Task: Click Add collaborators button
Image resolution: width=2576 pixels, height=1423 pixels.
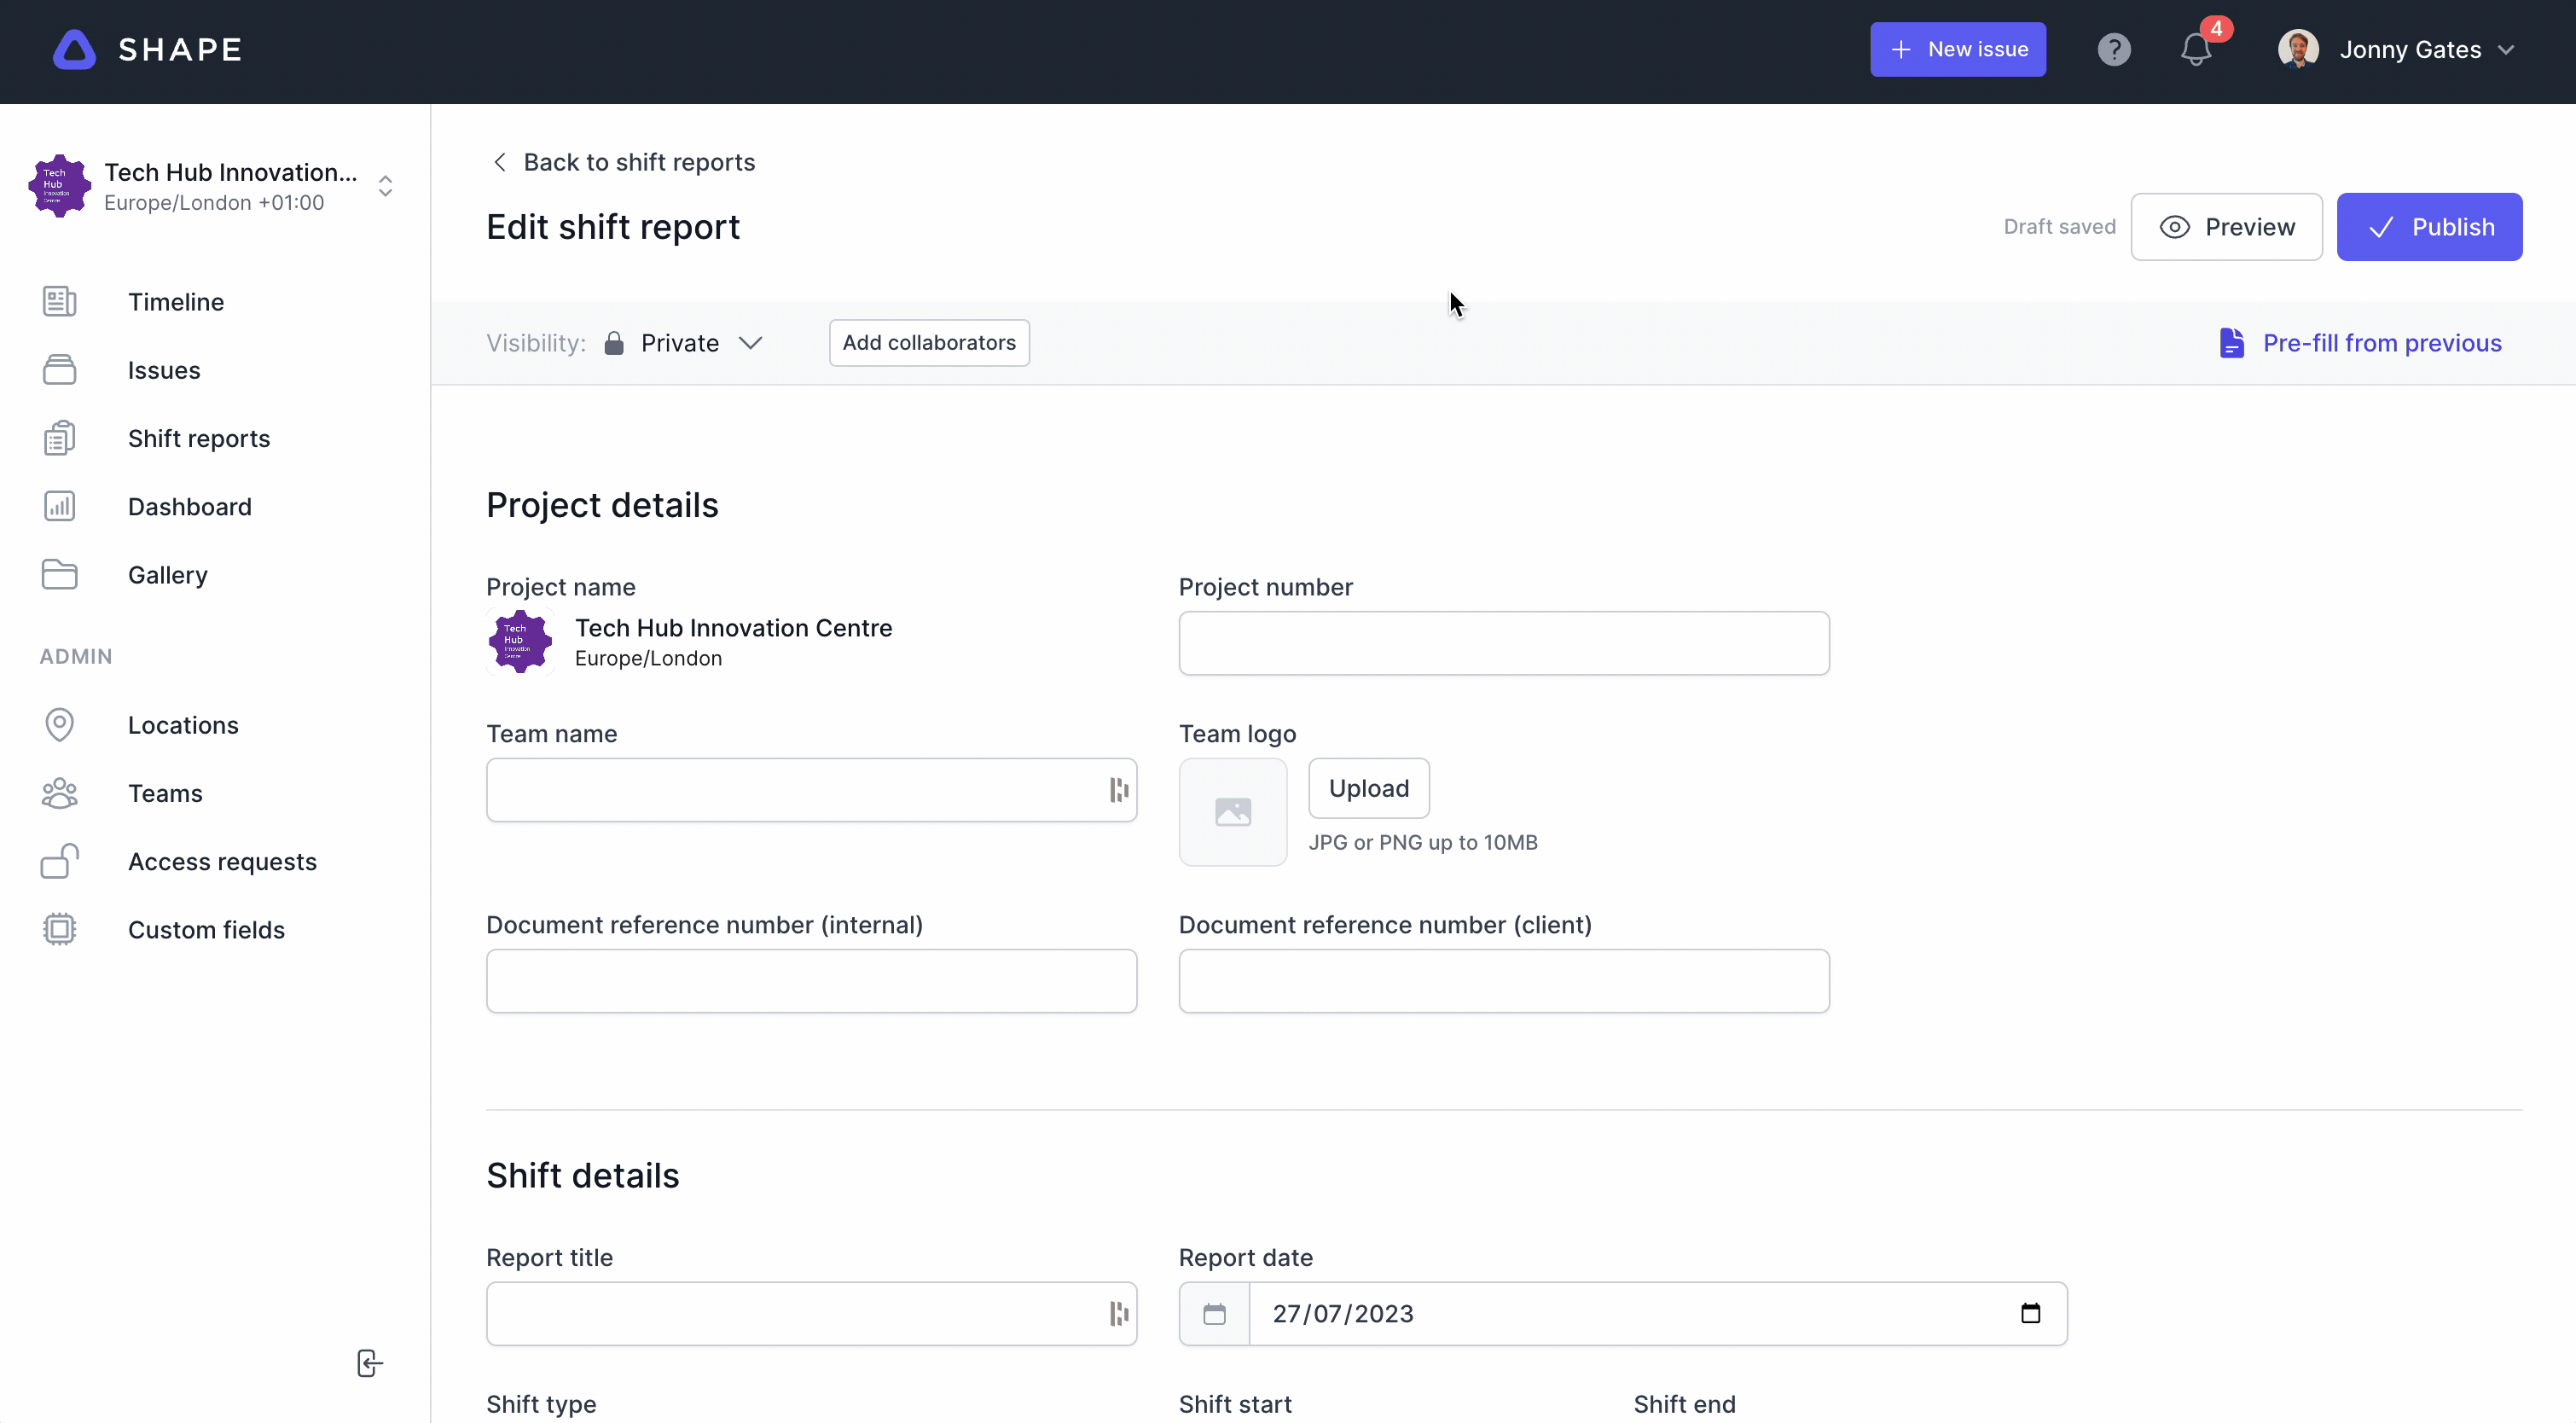Action: pos(929,343)
